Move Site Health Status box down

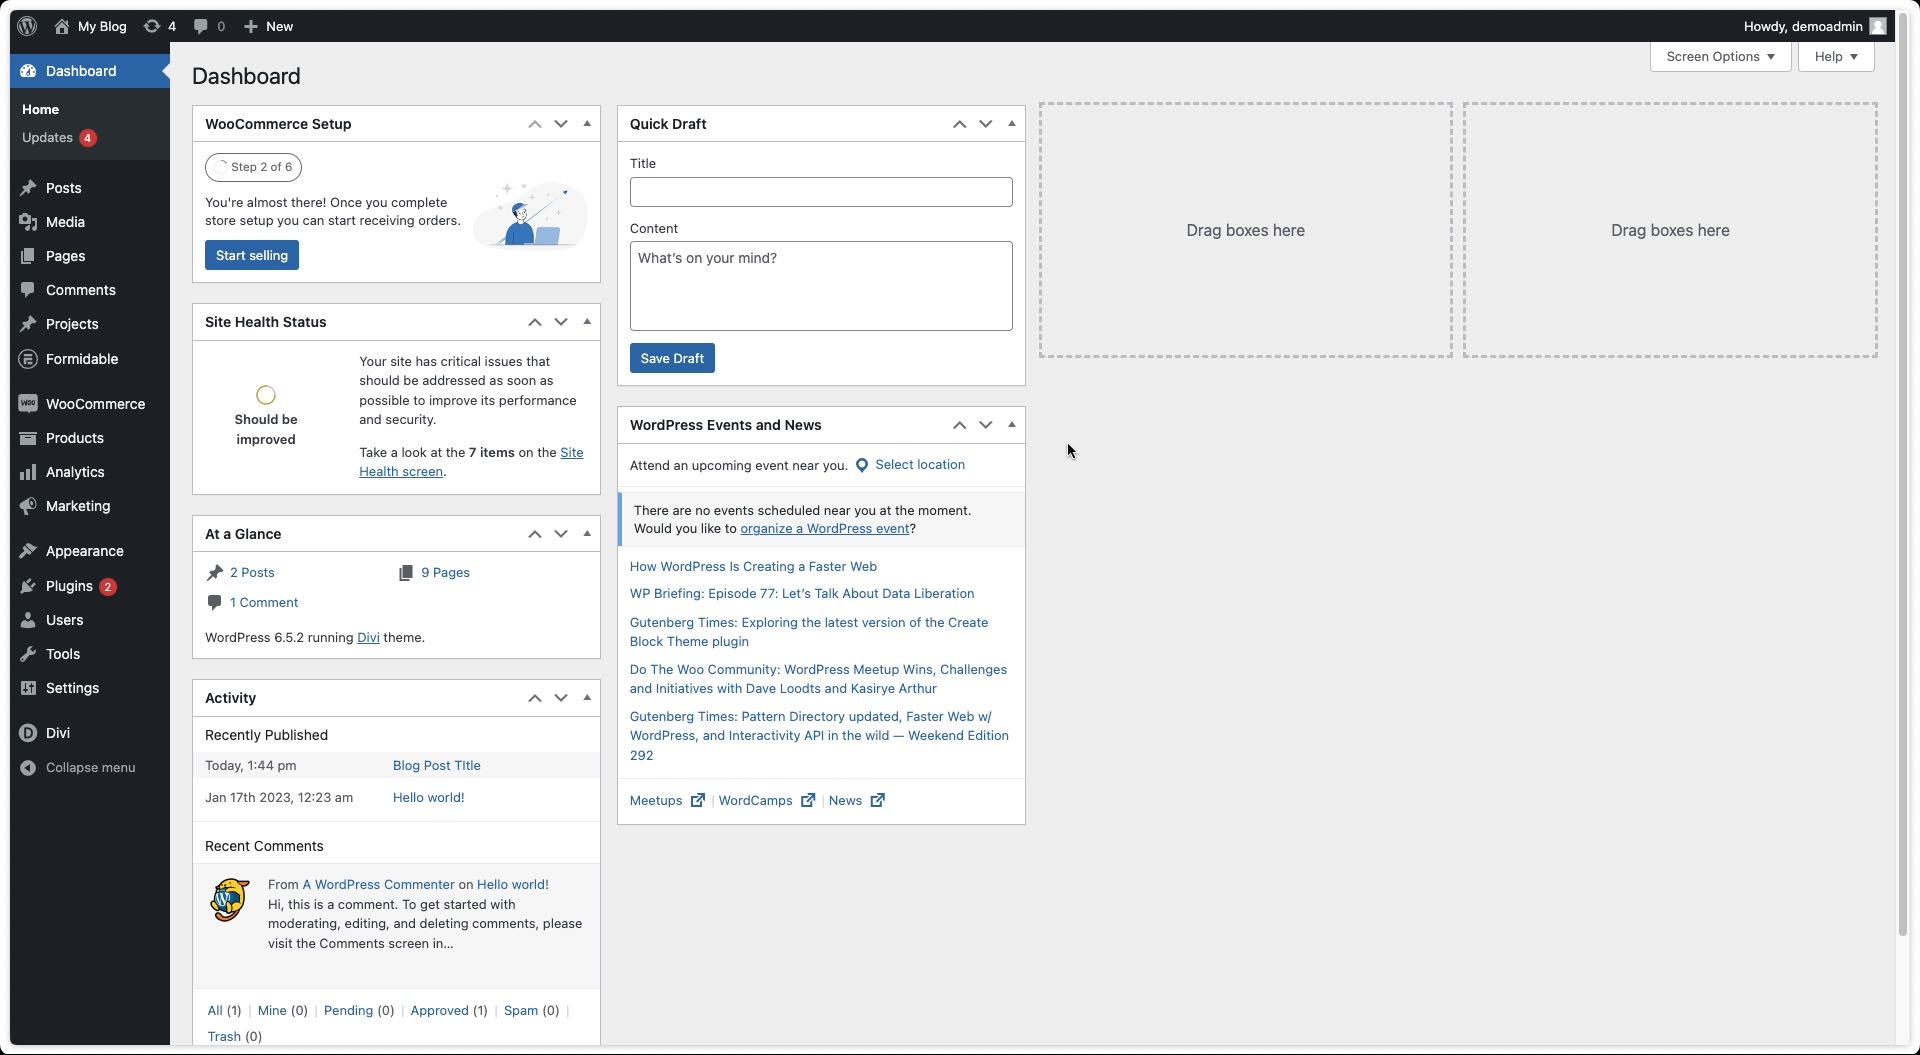[x=561, y=322]
